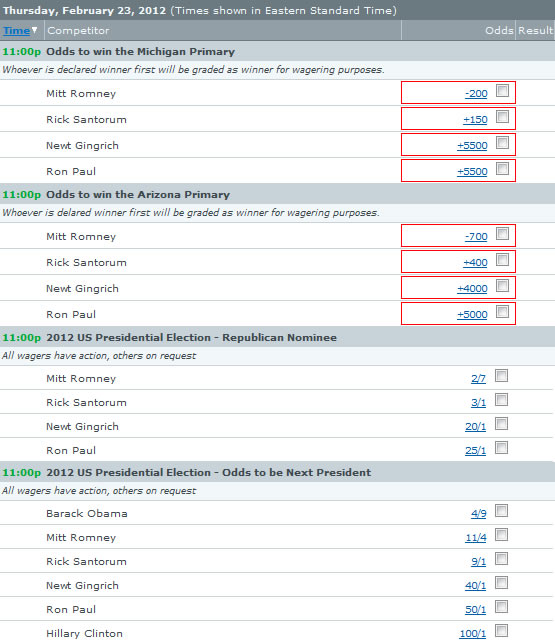Select Rick Santorum's +150 Michigan odds
555x644 pixels.
(x=475, y=120)
